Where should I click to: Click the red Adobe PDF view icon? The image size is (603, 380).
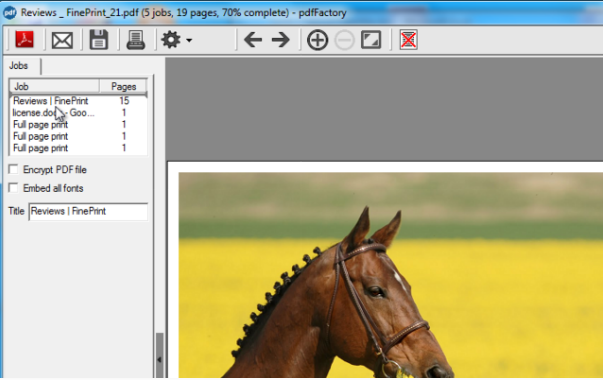pyautogui.click(x=24, y=40)
